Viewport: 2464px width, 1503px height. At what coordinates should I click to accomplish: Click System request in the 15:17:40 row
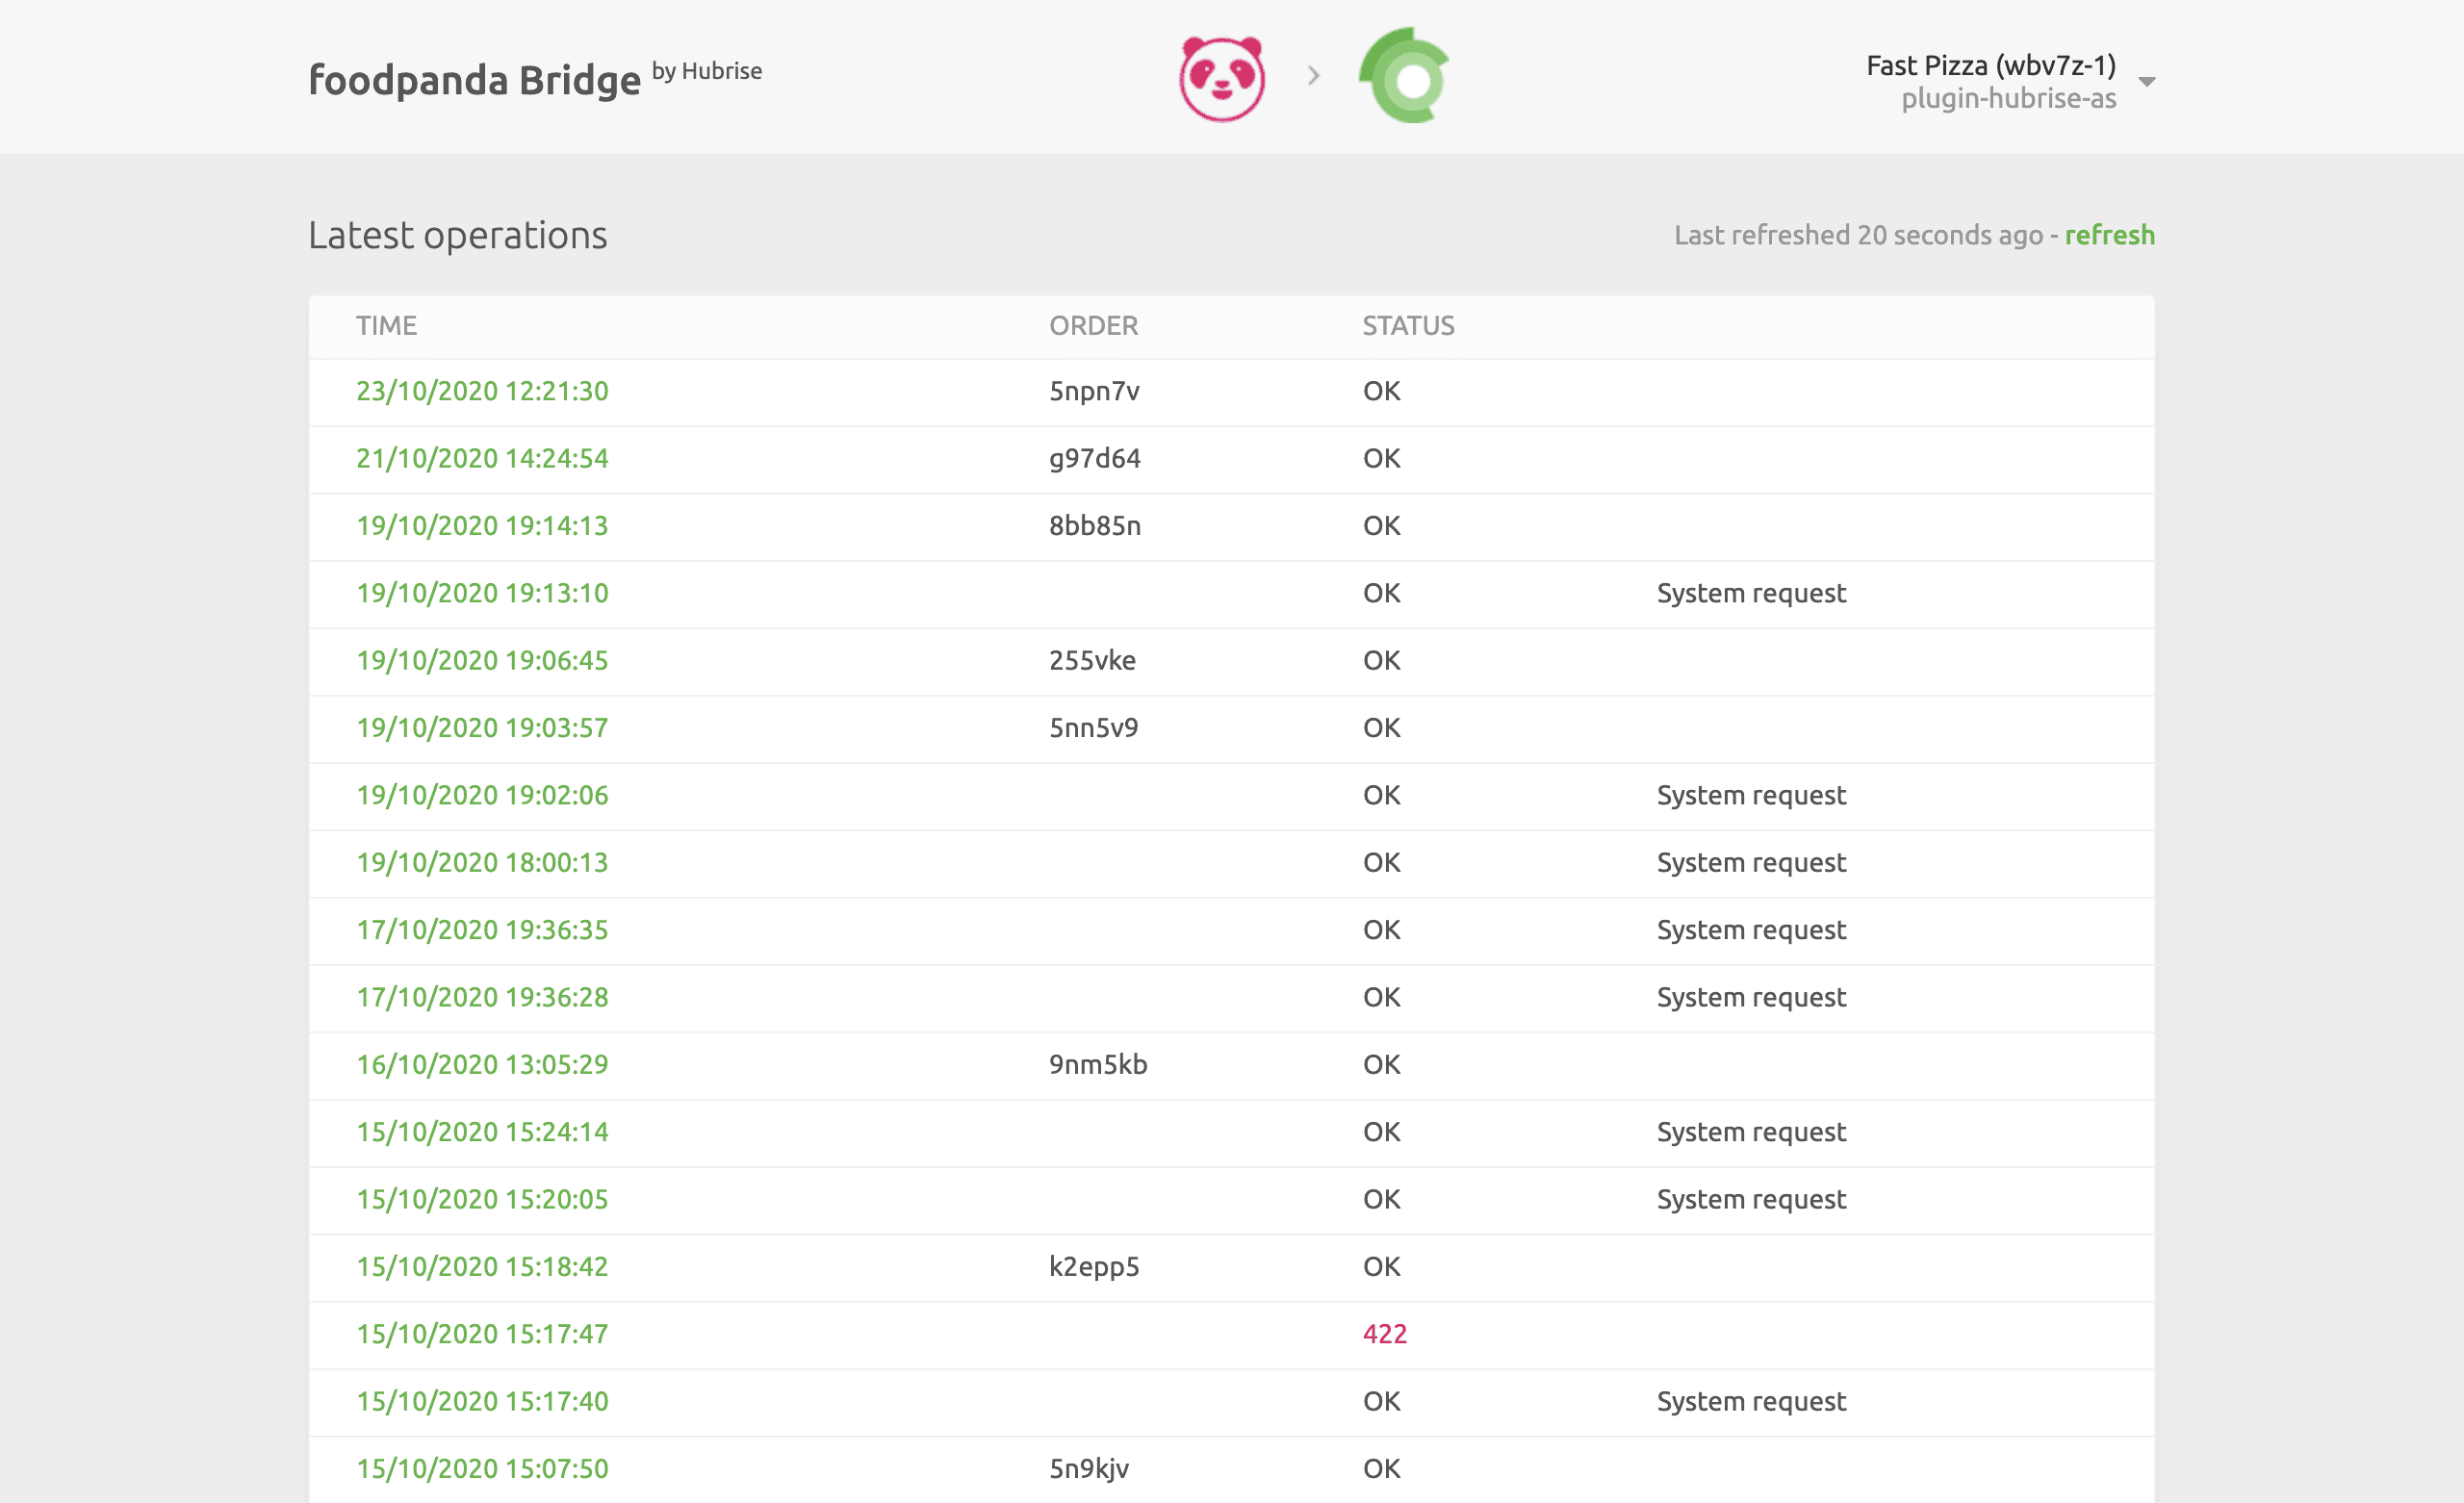(1751, 1401)
